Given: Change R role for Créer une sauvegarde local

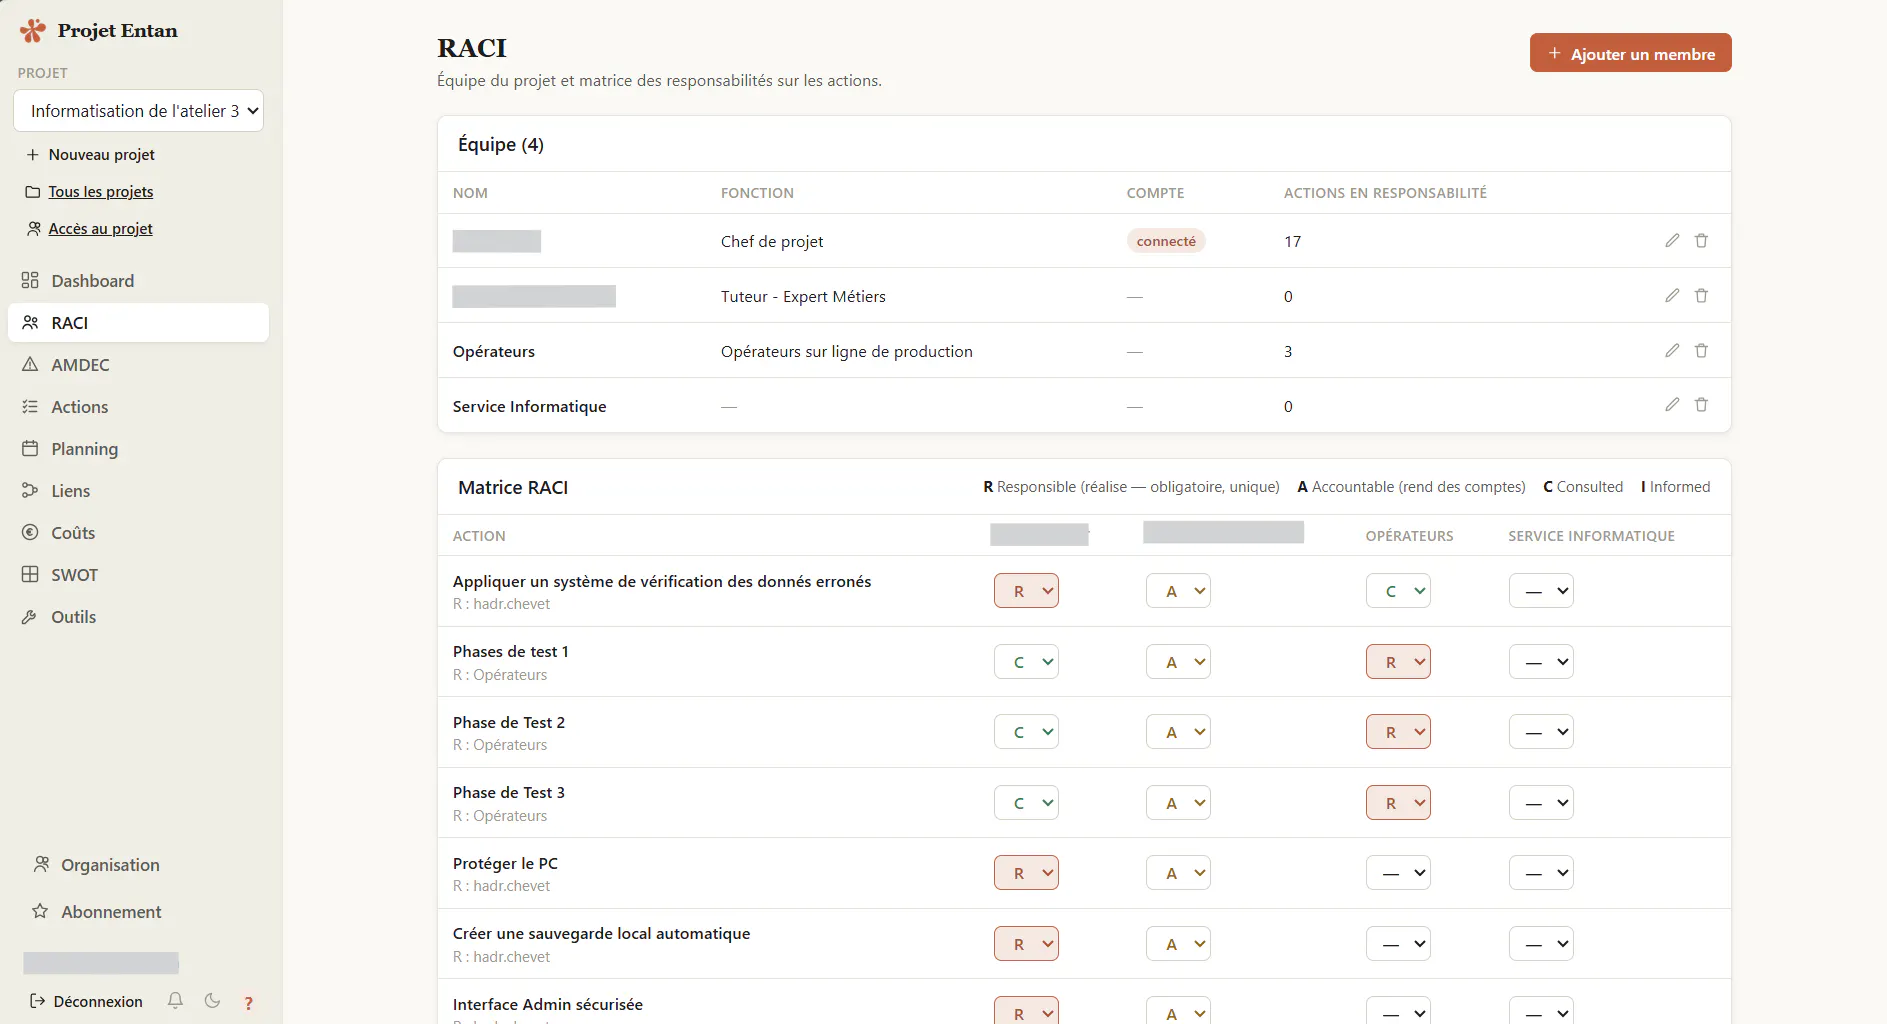Looking at the screenshot, I should click(x=1026, y=944).
